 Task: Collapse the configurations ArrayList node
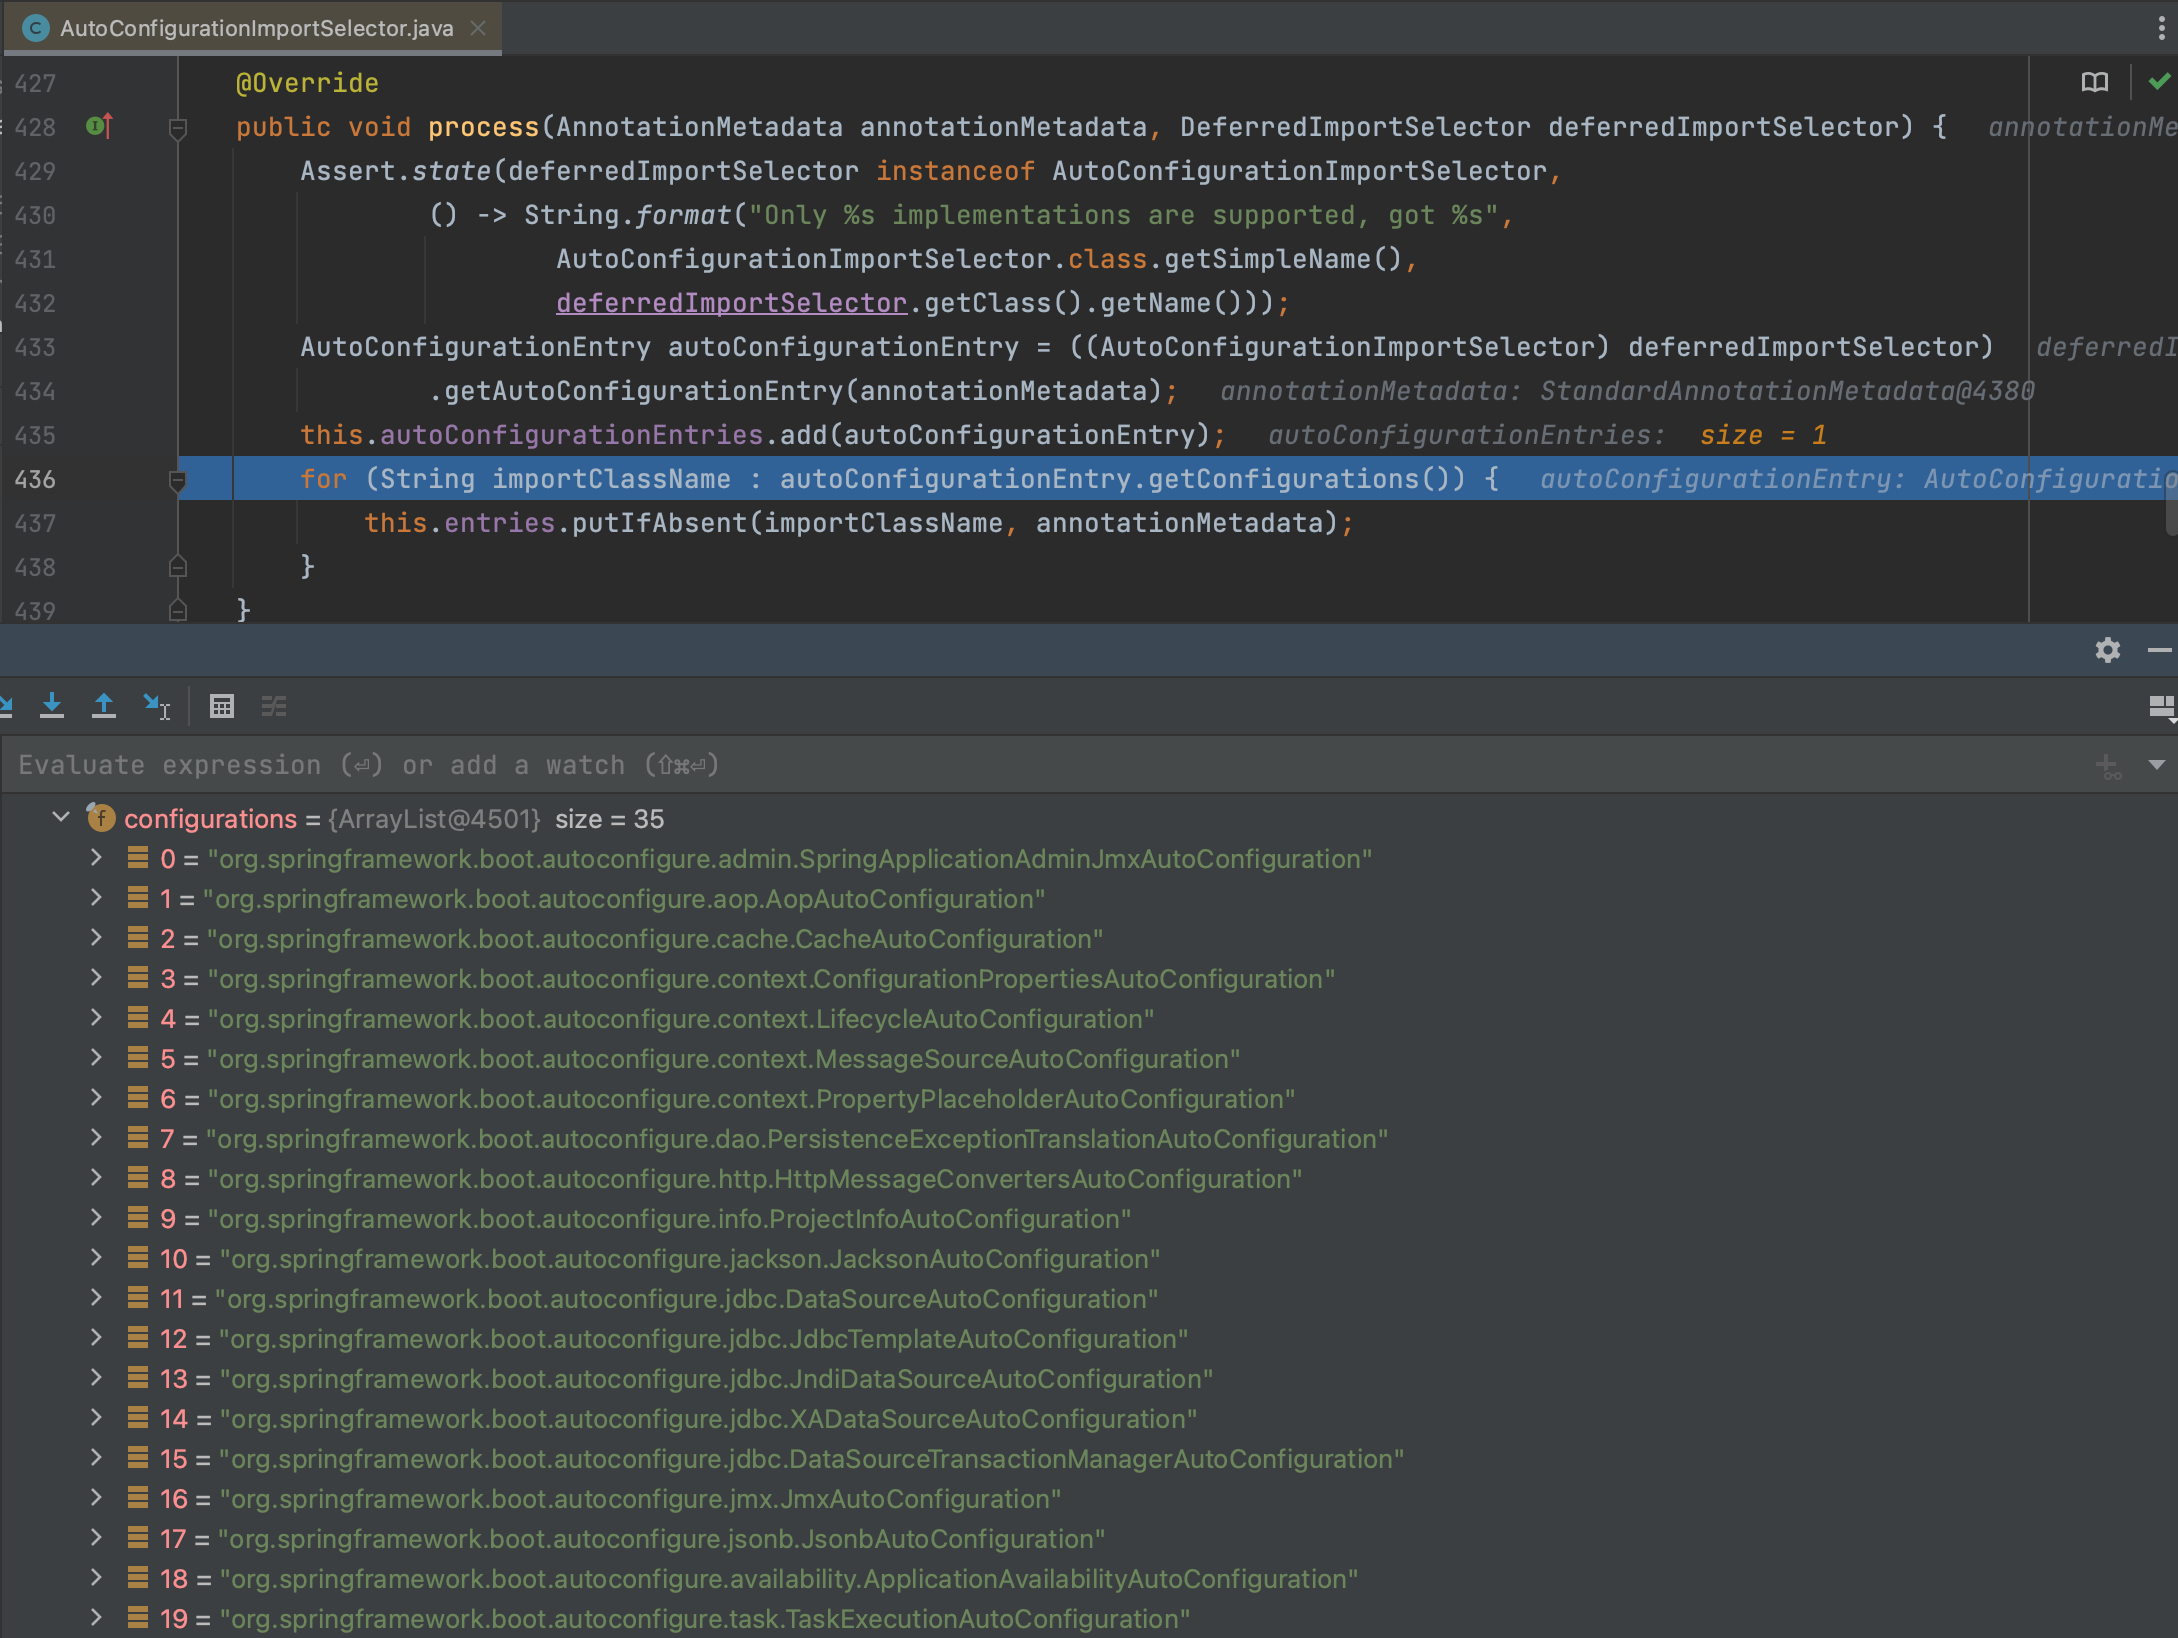click(x=61, y=818)
